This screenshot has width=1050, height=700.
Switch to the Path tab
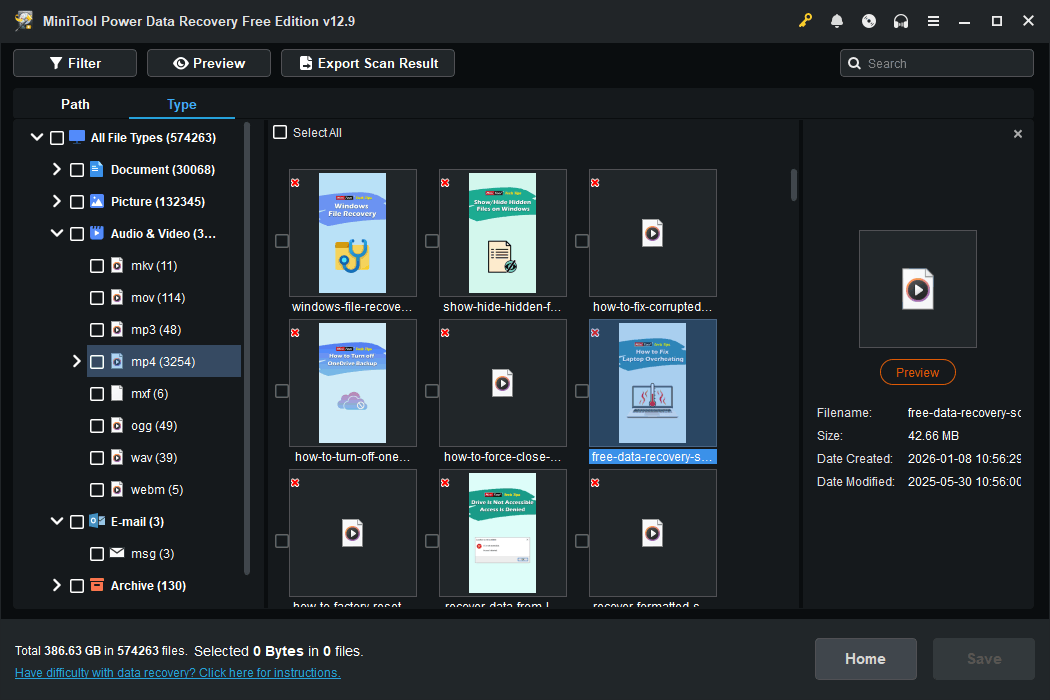tap(75, 104)
